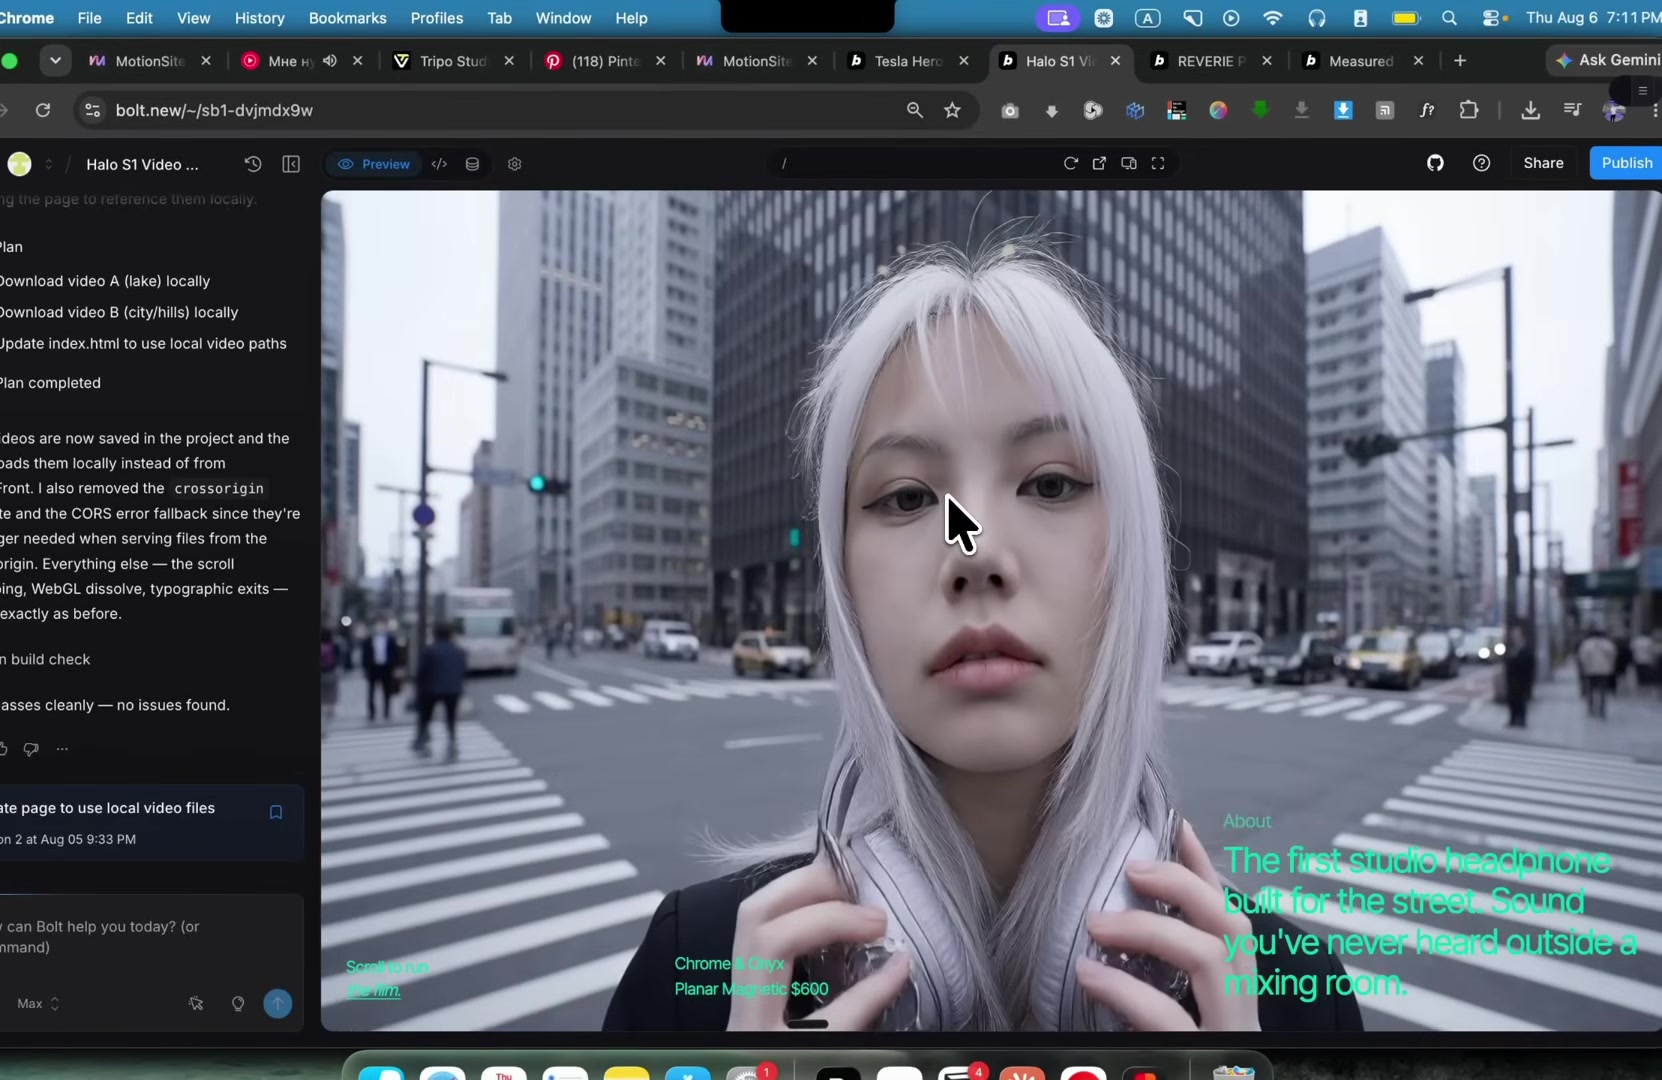
Task: Open GitHub integration icon
Action: coord(1435,163)
